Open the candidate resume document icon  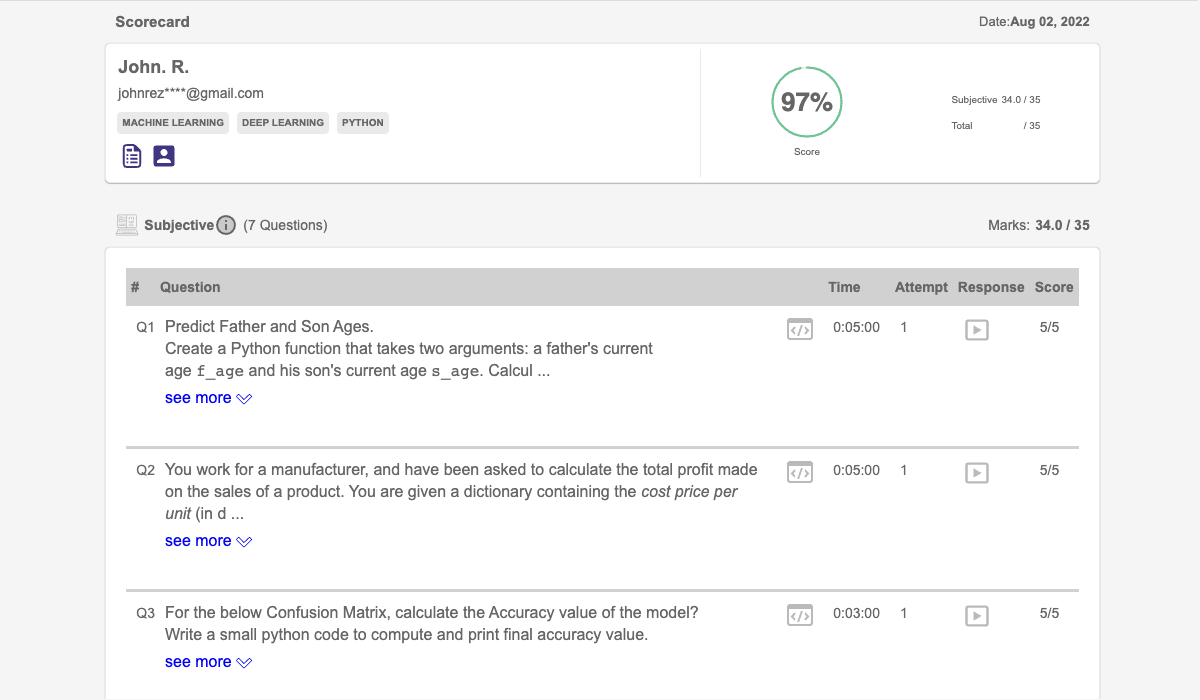pos(132,156)
